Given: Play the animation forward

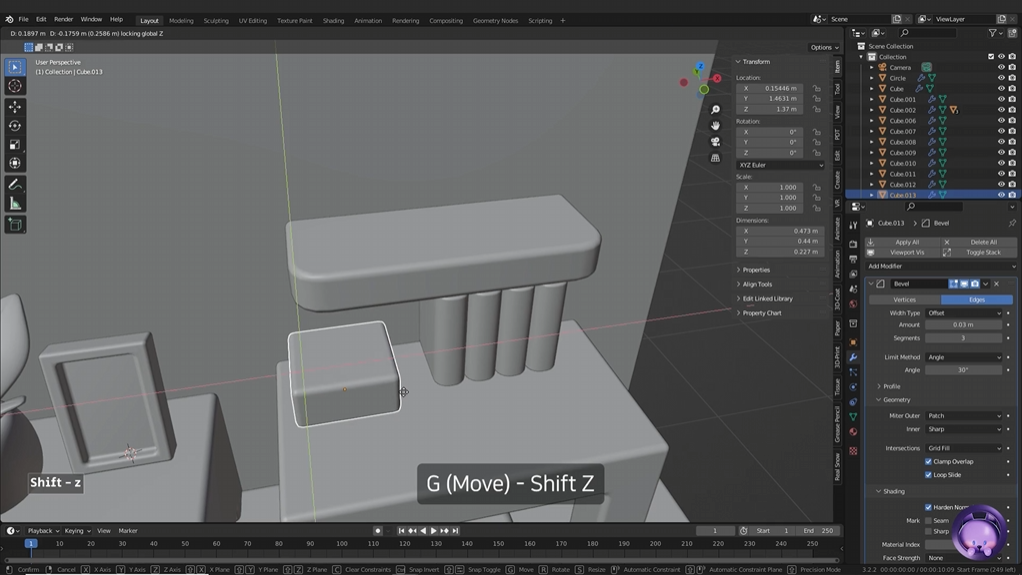Looking at the screenshot, I should coord(433,531).
